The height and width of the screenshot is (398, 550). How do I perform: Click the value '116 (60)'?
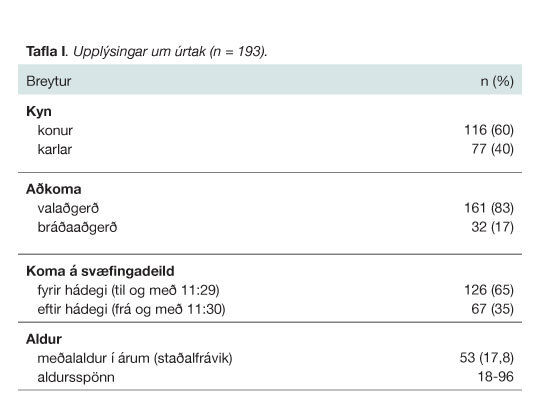point(489,130)
